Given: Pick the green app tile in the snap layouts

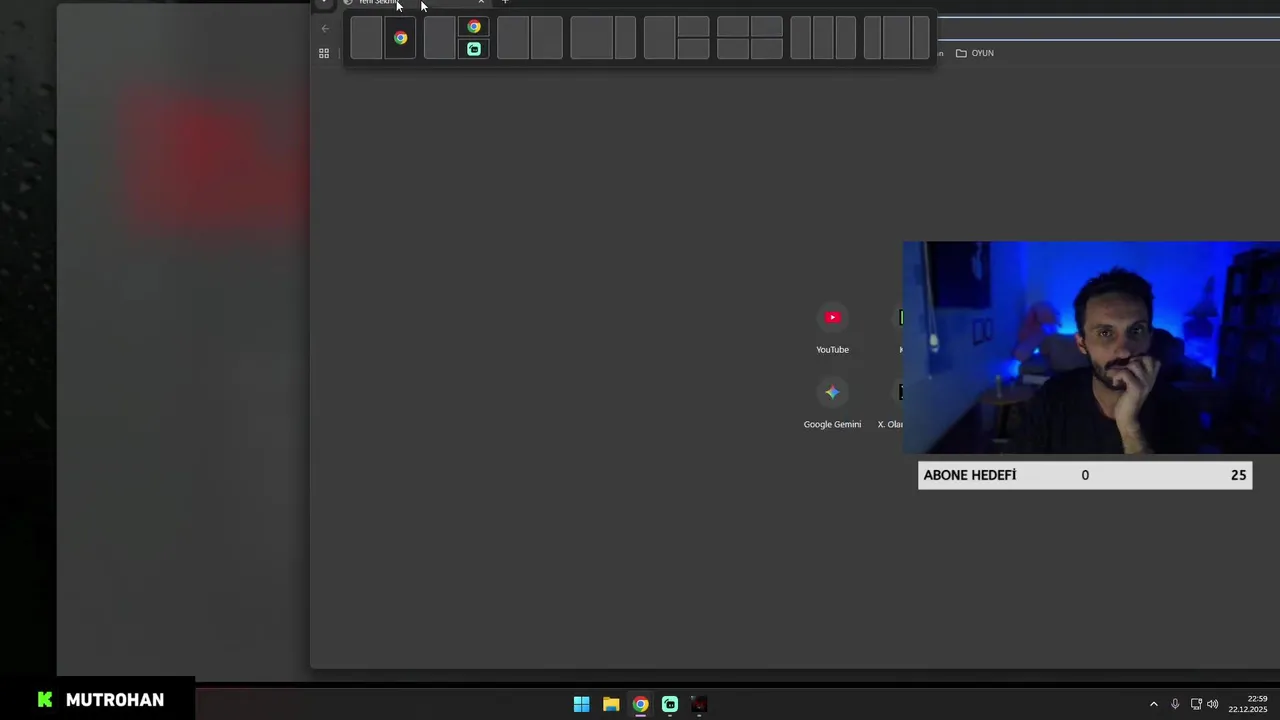Looking at the screenshot, I should coord(474,49).
